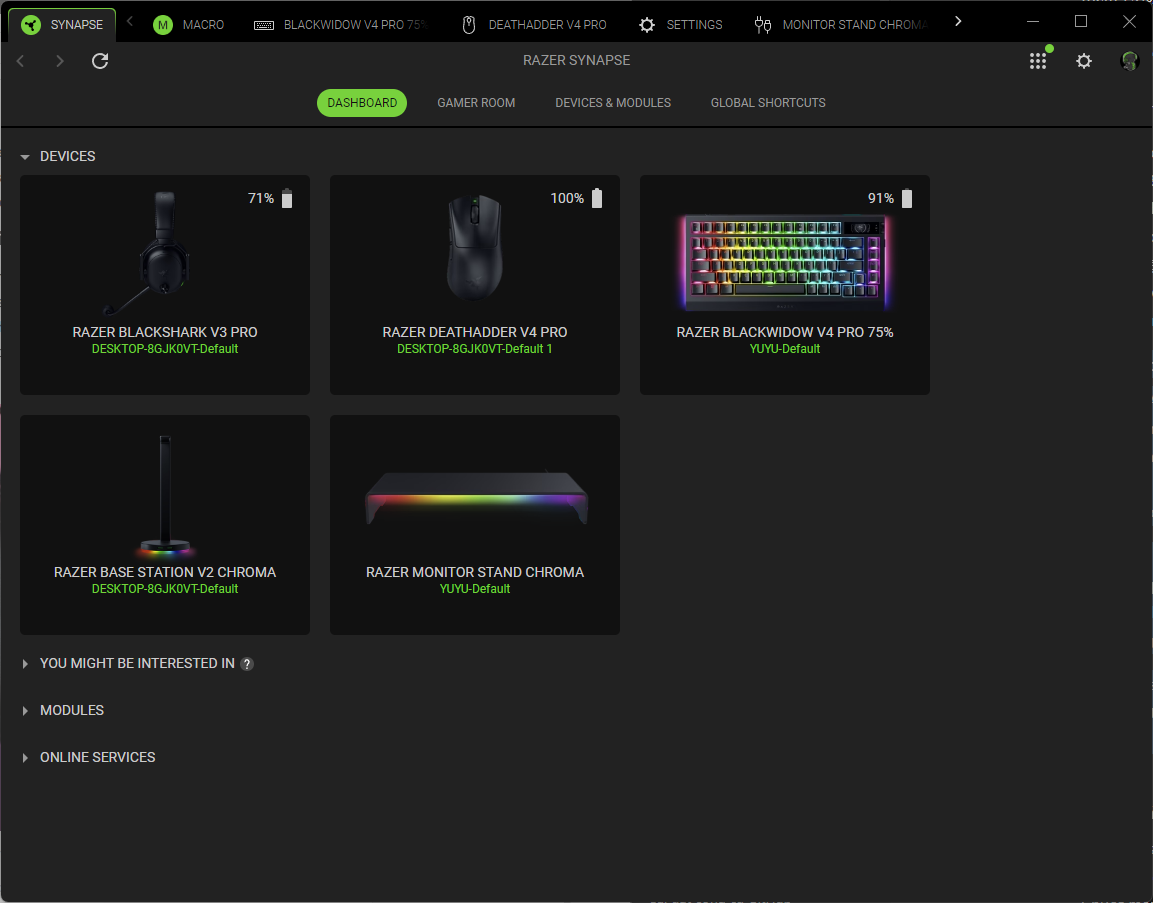Image resolution: width=1153 pixels, height=903 pixels.
Task: Maximize the Synapse window
Action: [x=1081, y=21]
